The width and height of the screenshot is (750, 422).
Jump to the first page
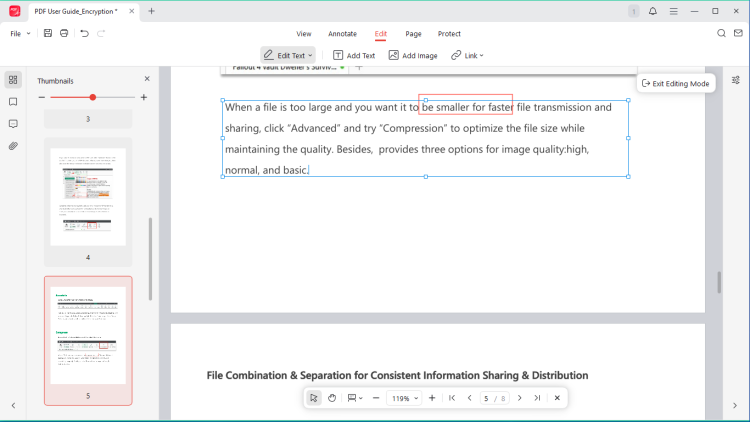pyautogui.click(x=452, y=398)
